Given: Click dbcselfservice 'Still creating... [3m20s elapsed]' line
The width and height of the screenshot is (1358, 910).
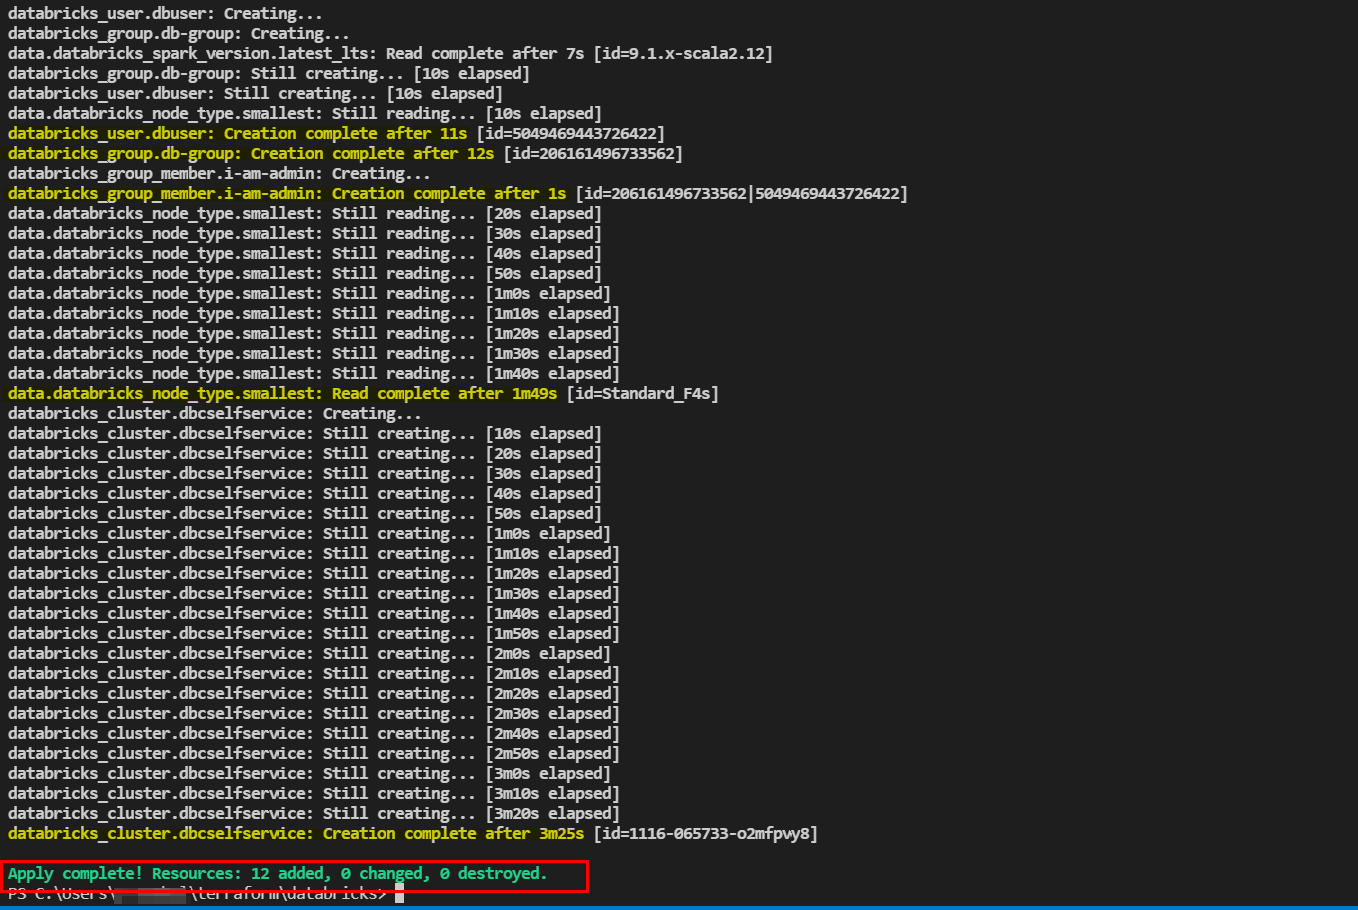Looking at the screenshot, I should point(314,814).
